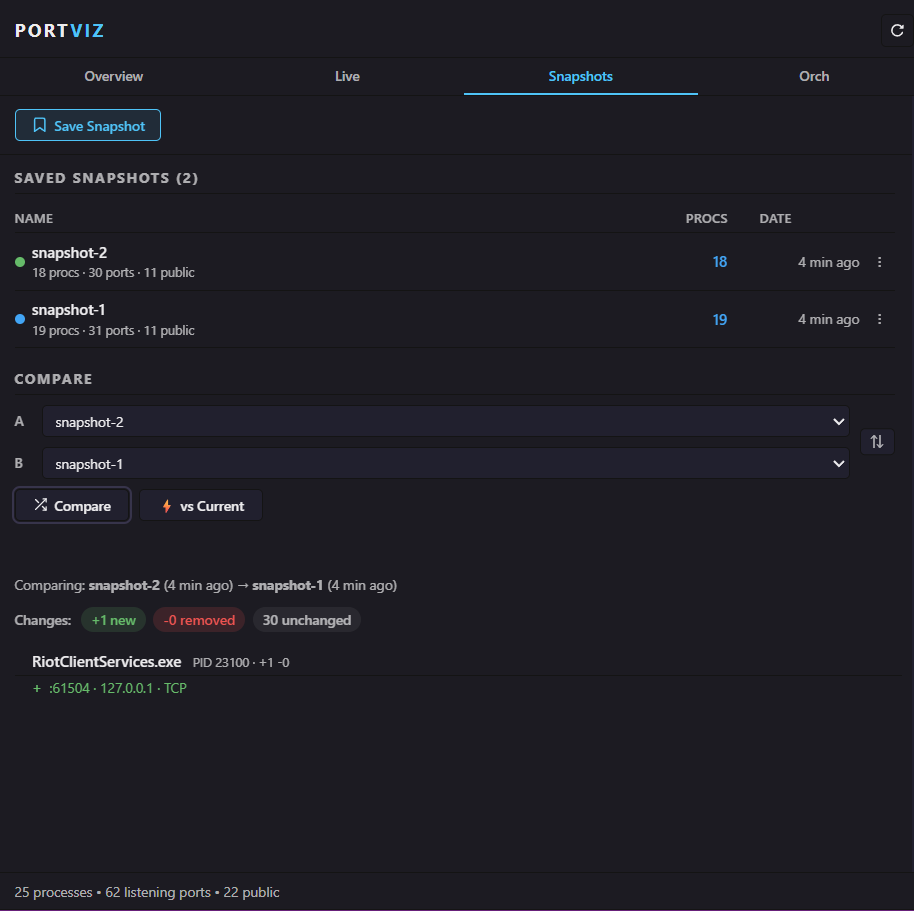Click the 30 unchanged badge
The image size is (914, 911).
tap(306, 620)
